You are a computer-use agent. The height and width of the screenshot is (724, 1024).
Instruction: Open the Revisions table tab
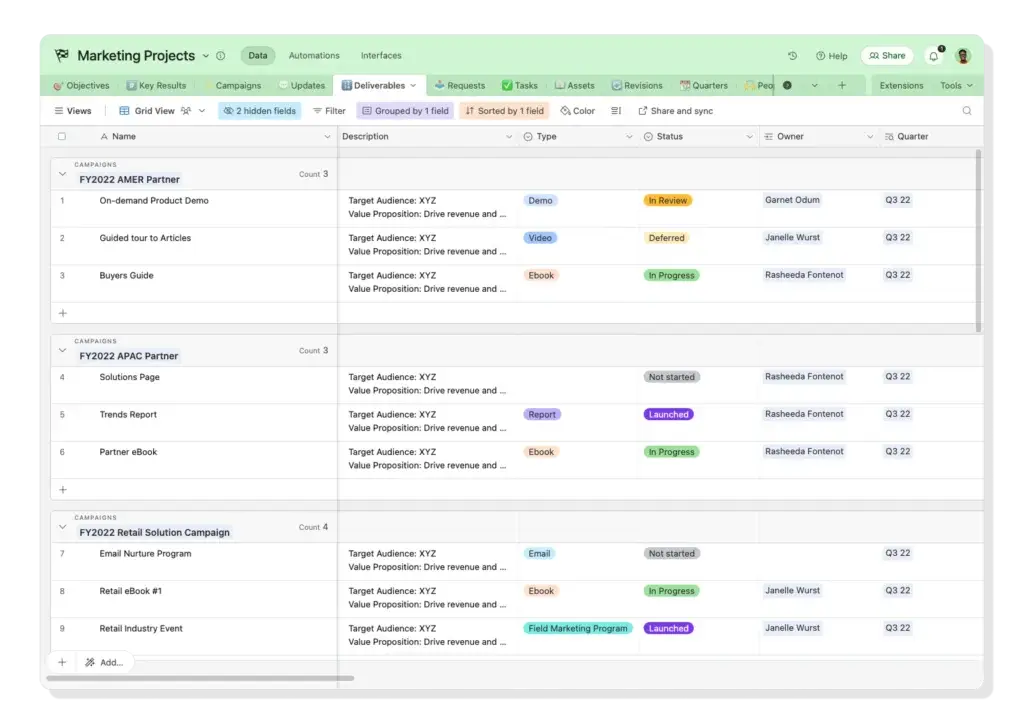637,86
